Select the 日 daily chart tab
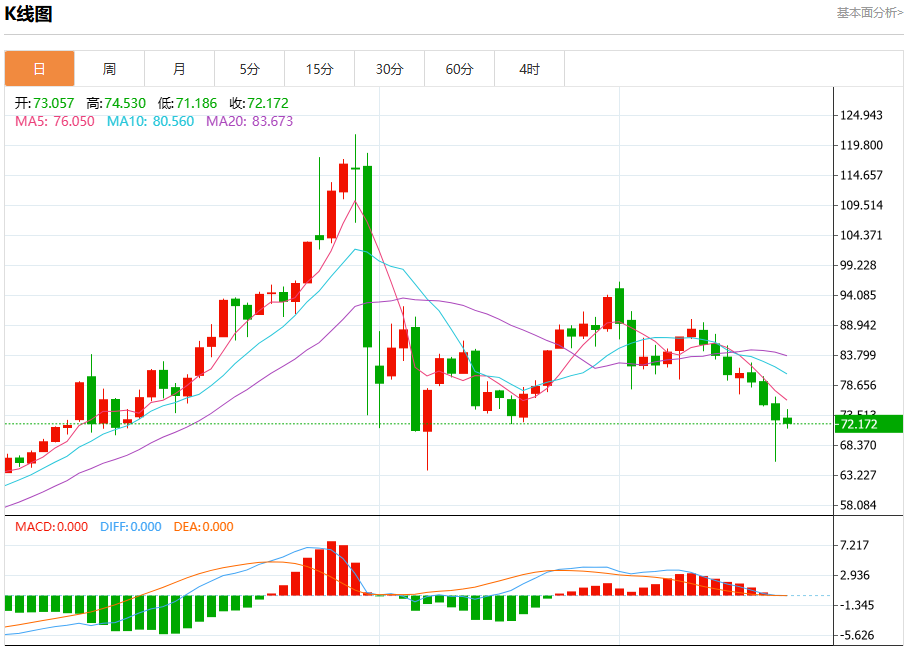914x646 pixels. [40, 69]
